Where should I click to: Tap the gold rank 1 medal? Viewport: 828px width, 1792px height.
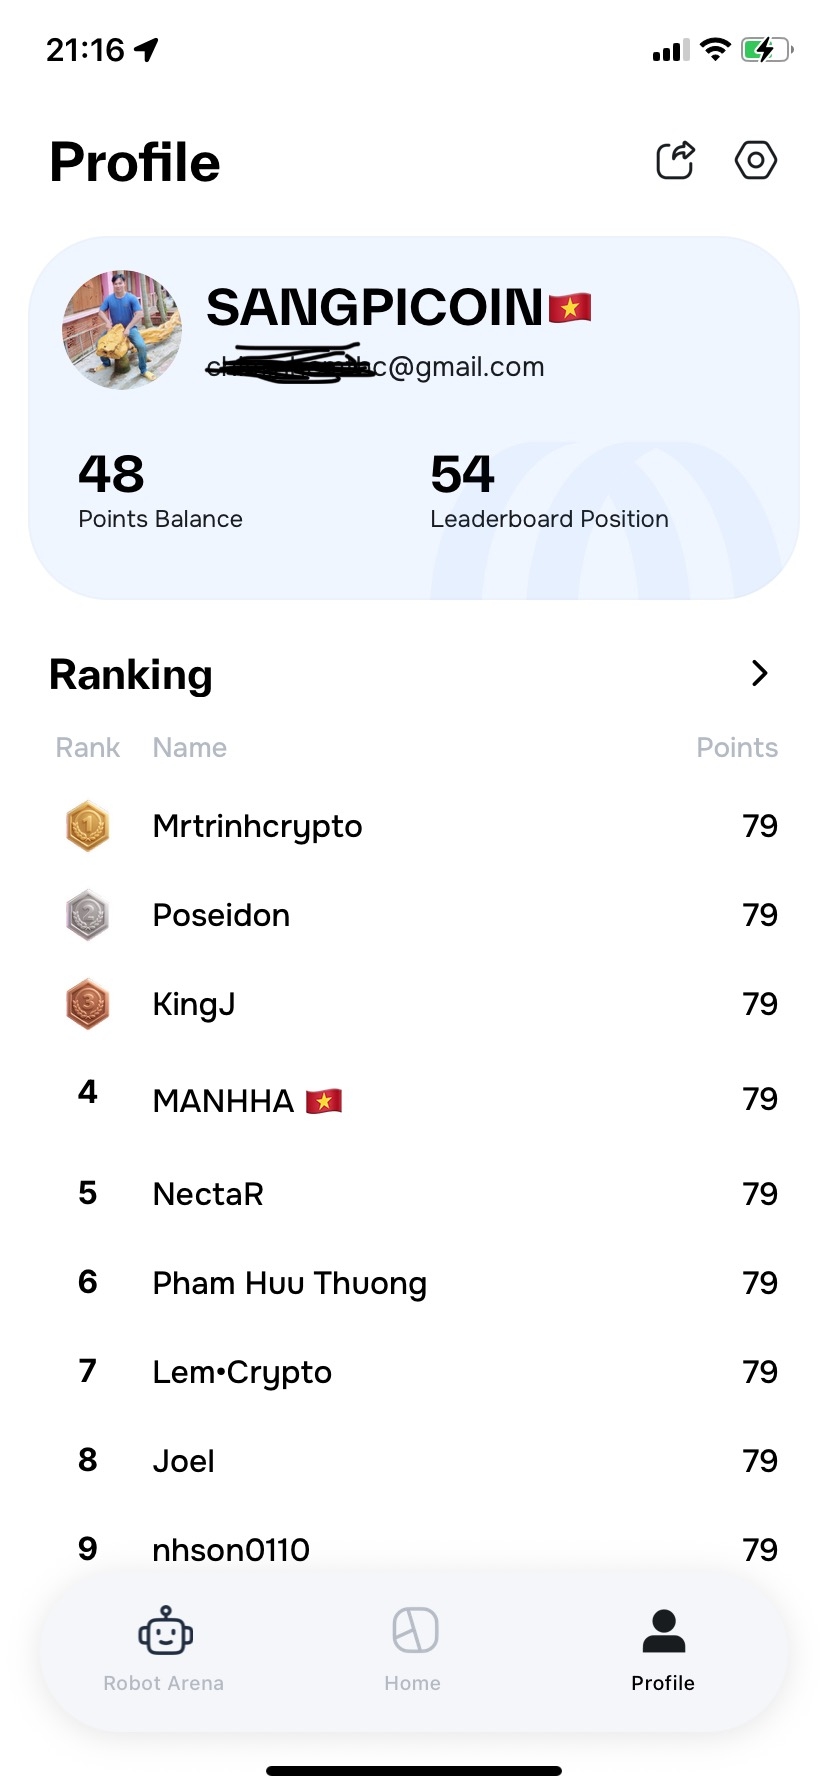click(x=88, y=826)
